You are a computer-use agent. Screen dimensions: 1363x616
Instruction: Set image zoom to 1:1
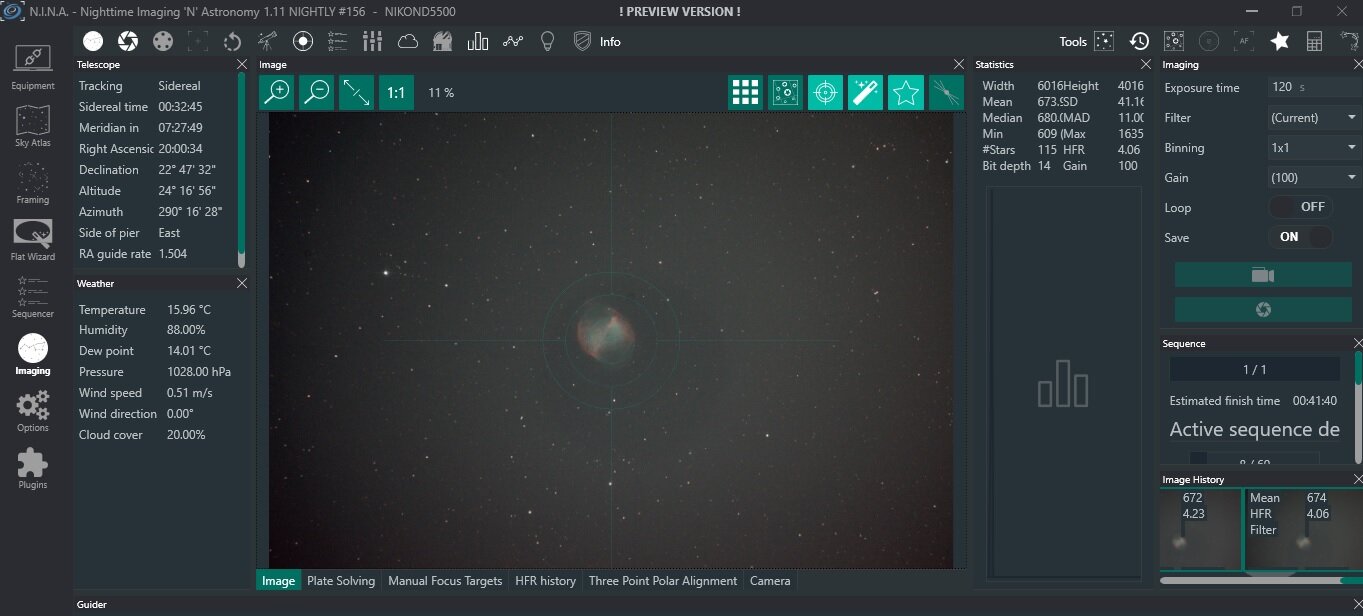396,92
